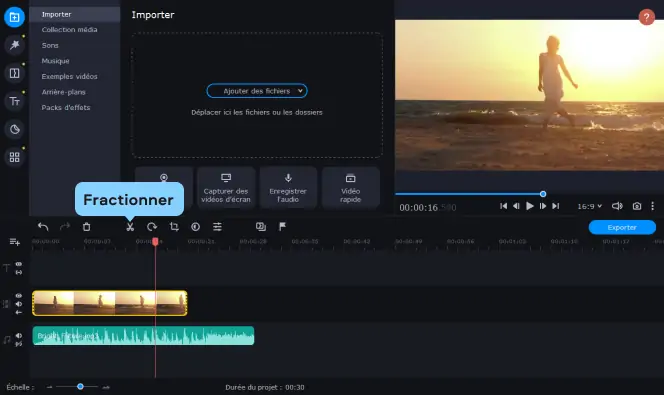Click the Vidéo rapide button

point(350,188)
